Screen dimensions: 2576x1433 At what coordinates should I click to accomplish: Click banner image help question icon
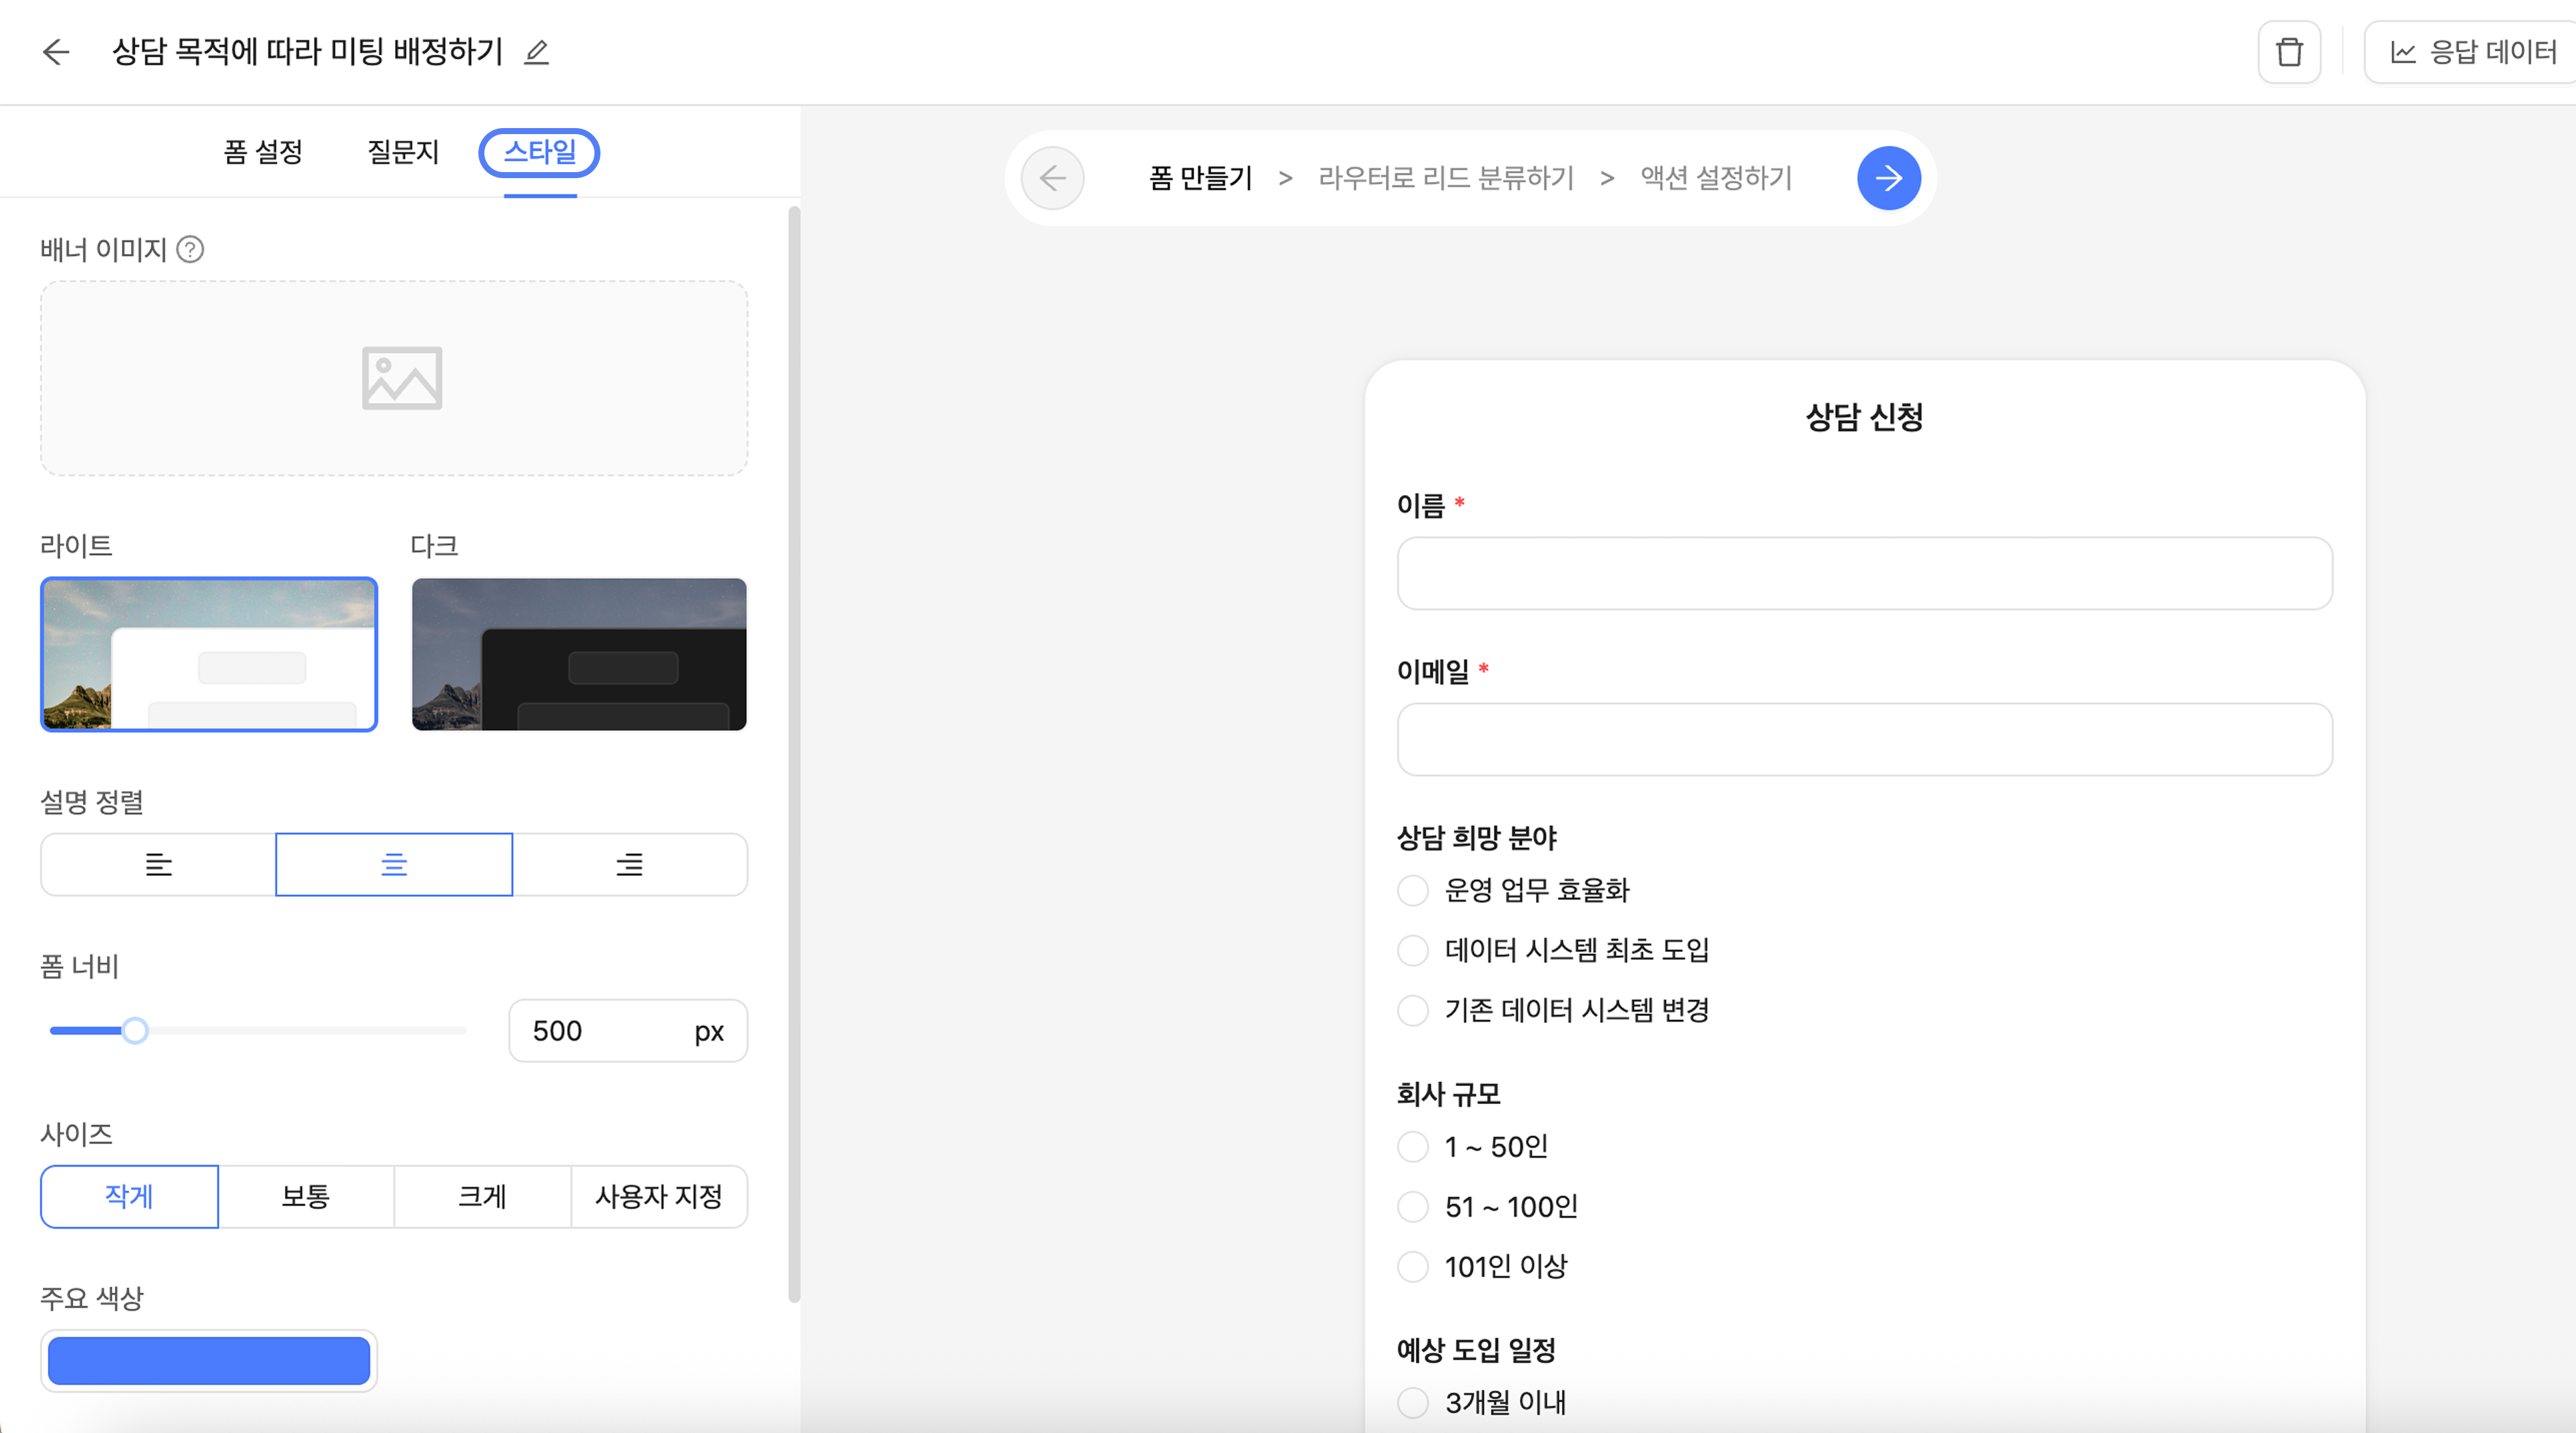pos(190,249)
